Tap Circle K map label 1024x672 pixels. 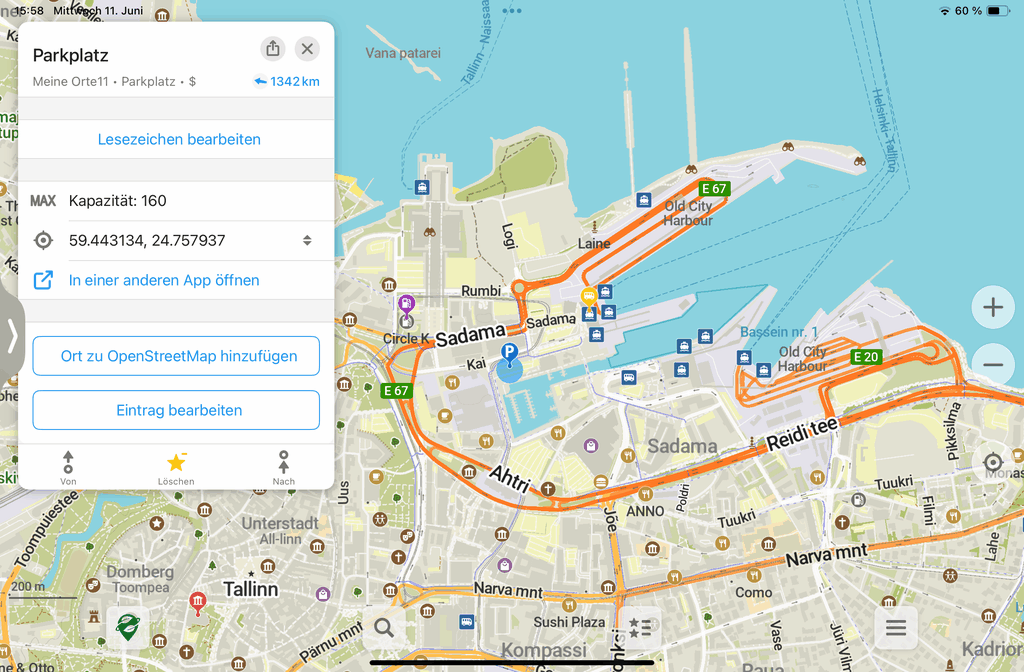[406, 338]
